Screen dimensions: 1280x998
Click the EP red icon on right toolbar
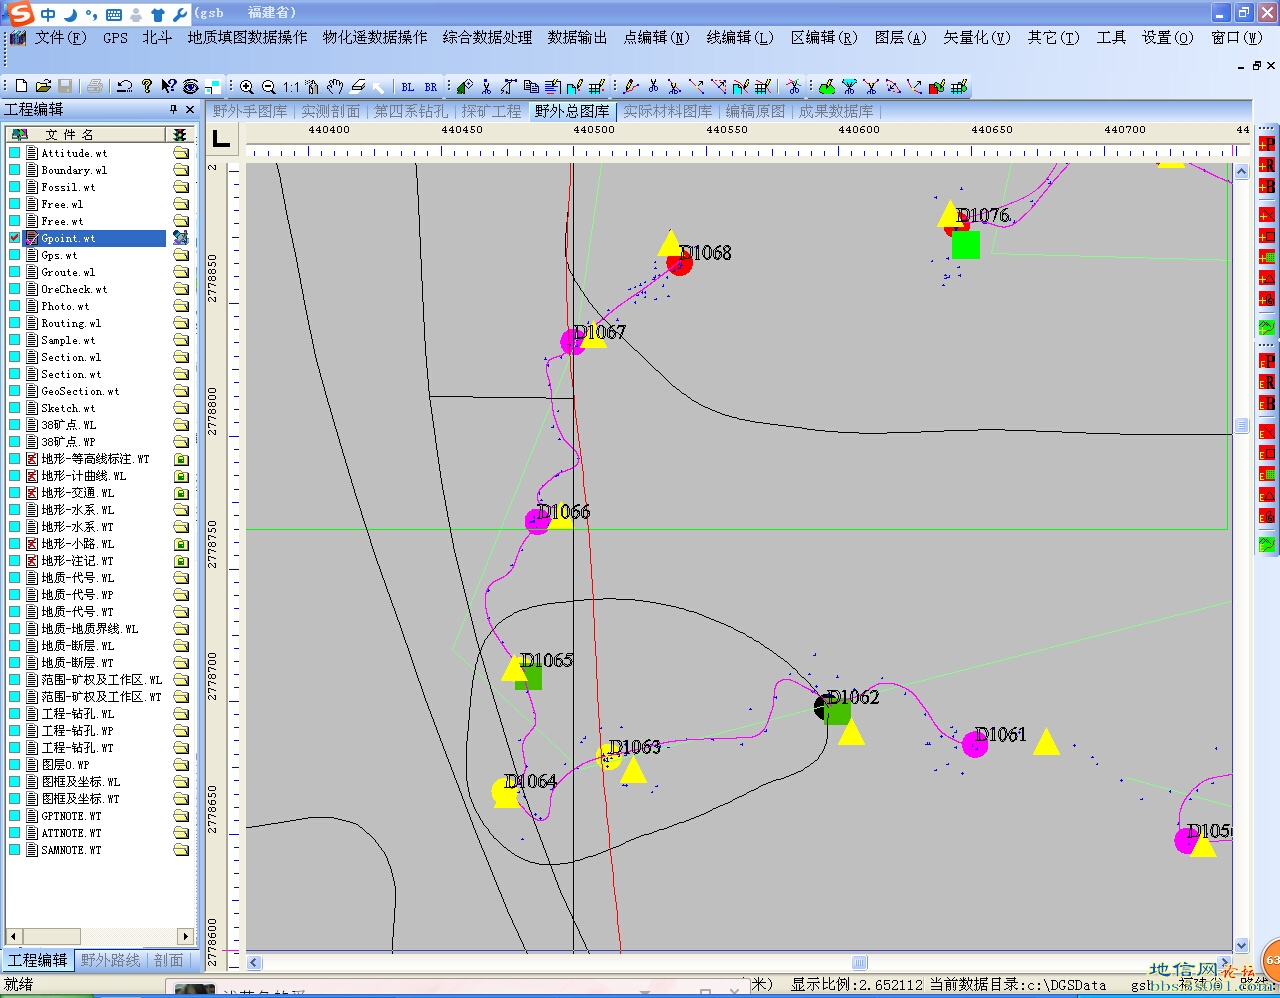(1267, 361)
